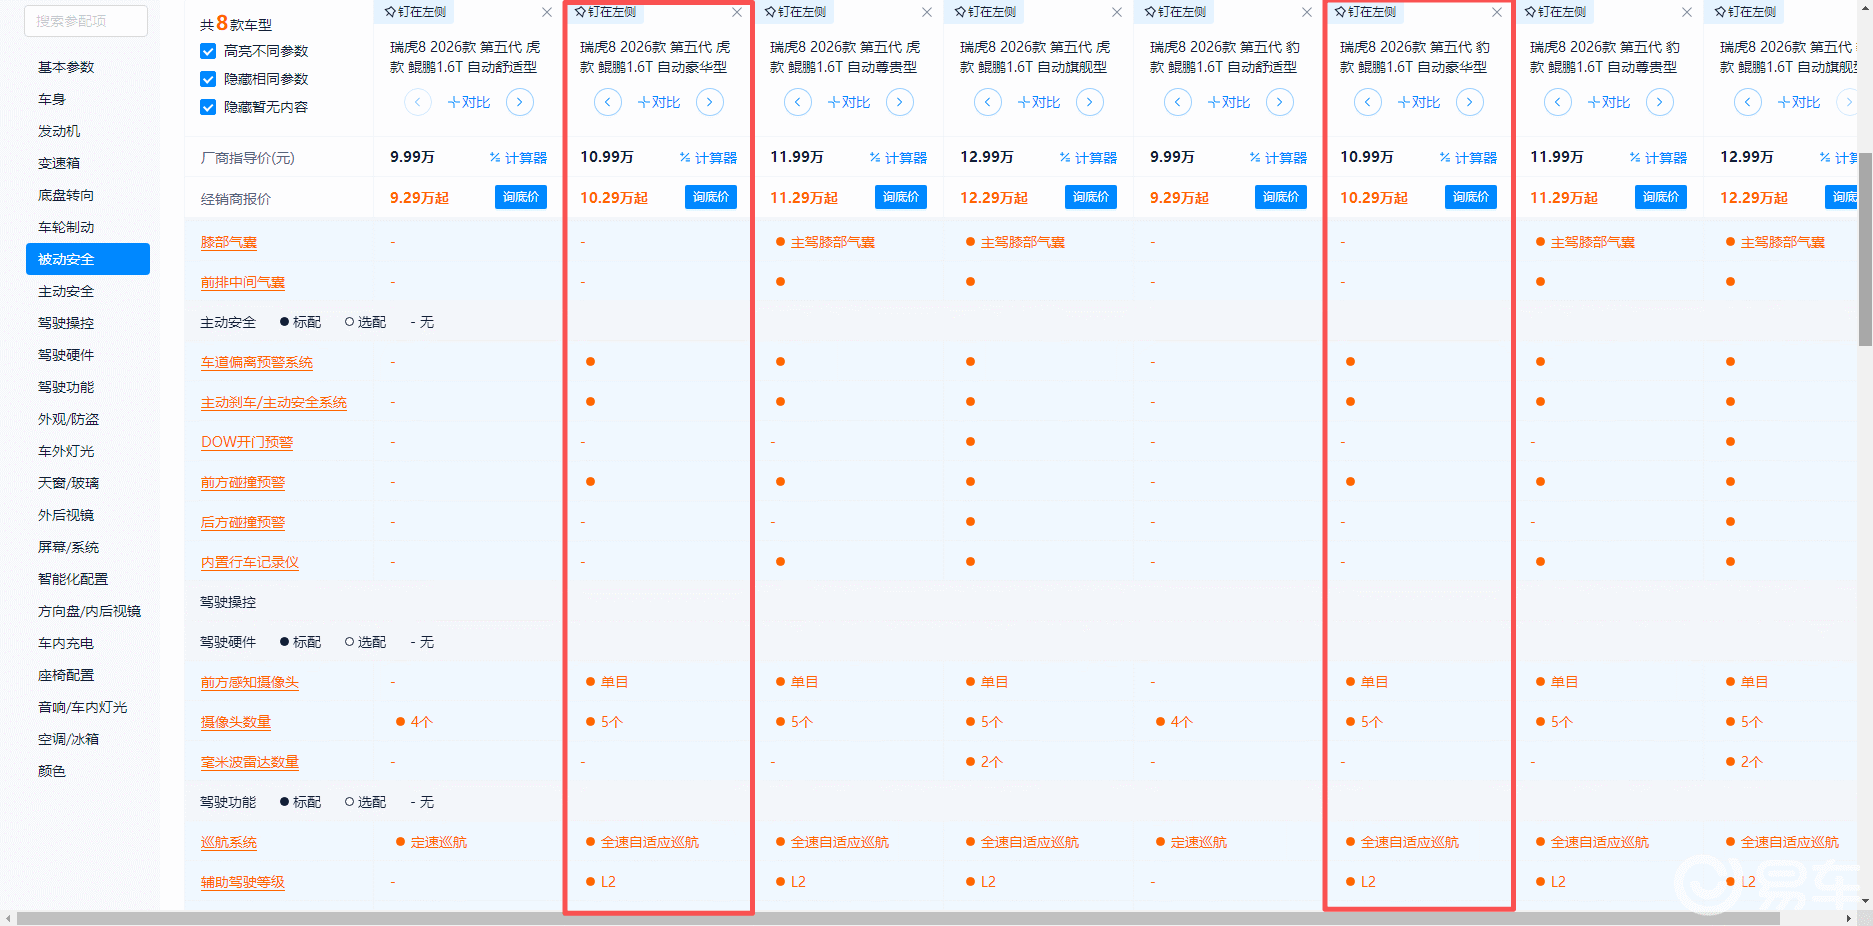Click the 搜索参配项 search box
Image resolution: width=1873 pixels, height=926 pixels.
tap(86, 21)
